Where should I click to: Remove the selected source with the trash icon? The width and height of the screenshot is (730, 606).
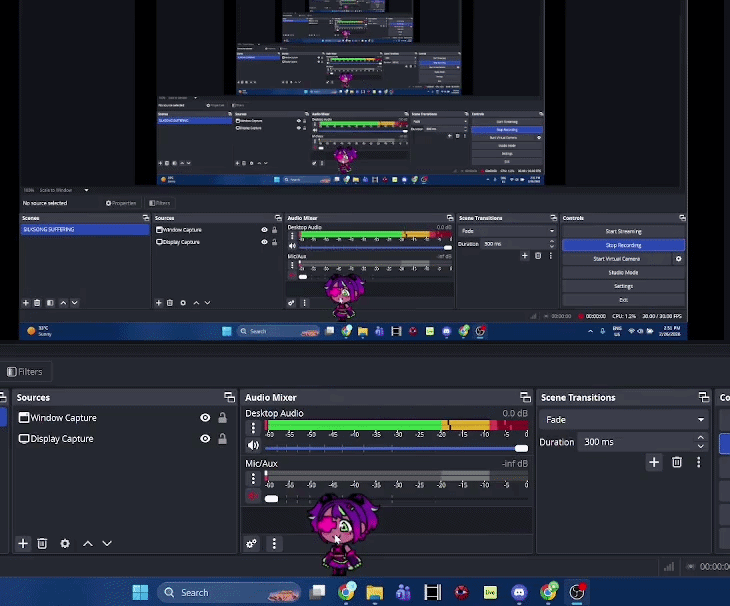coord(42,544)
